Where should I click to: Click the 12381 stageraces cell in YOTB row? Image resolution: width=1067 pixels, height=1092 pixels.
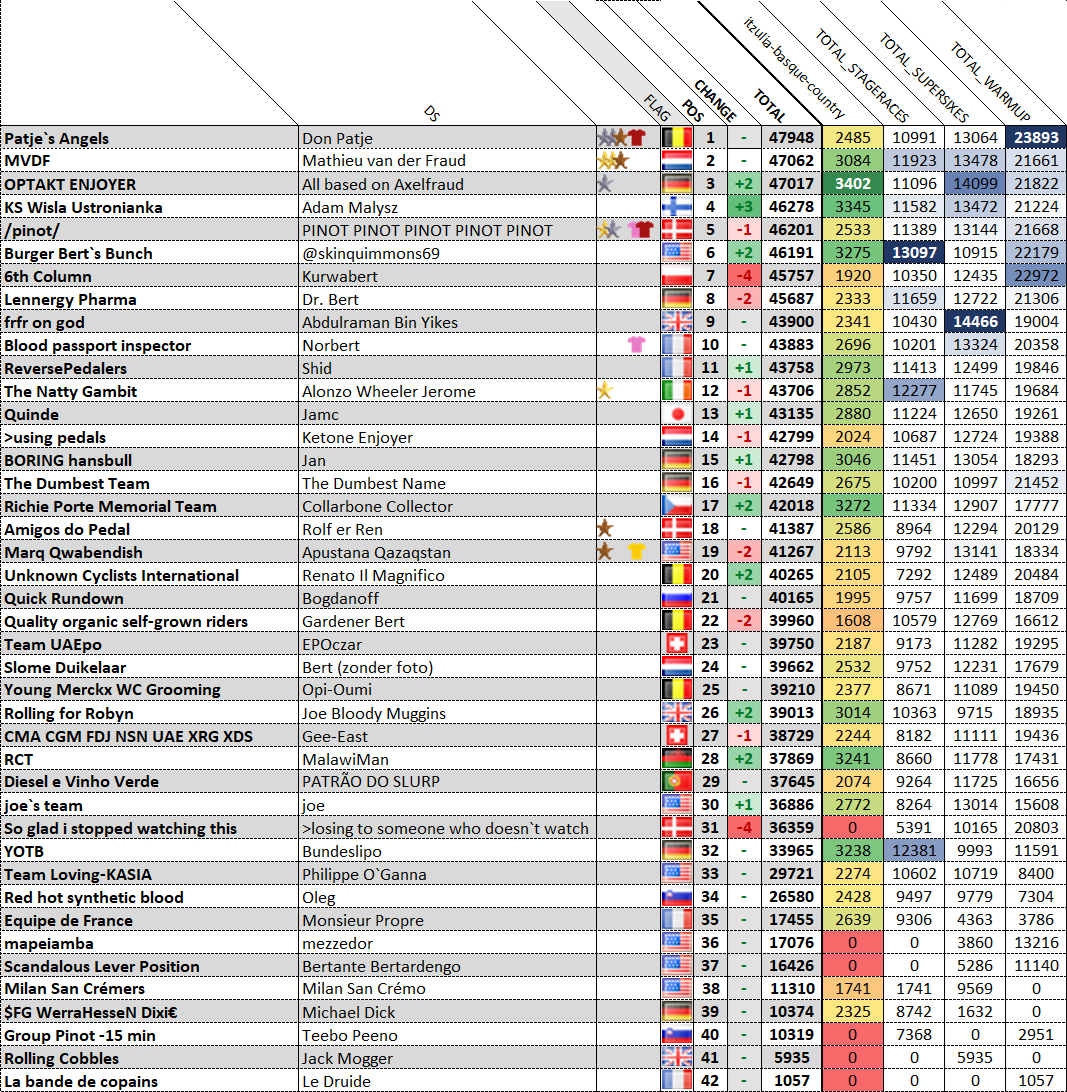tap(914, 851)
